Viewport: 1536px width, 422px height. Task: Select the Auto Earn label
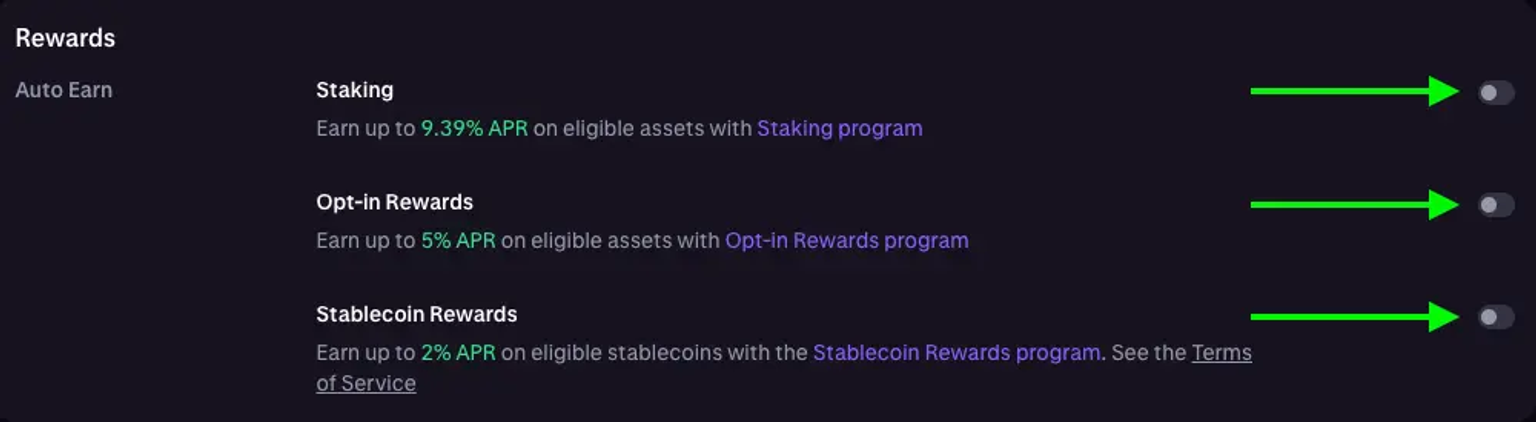click(x=63, y=90)
